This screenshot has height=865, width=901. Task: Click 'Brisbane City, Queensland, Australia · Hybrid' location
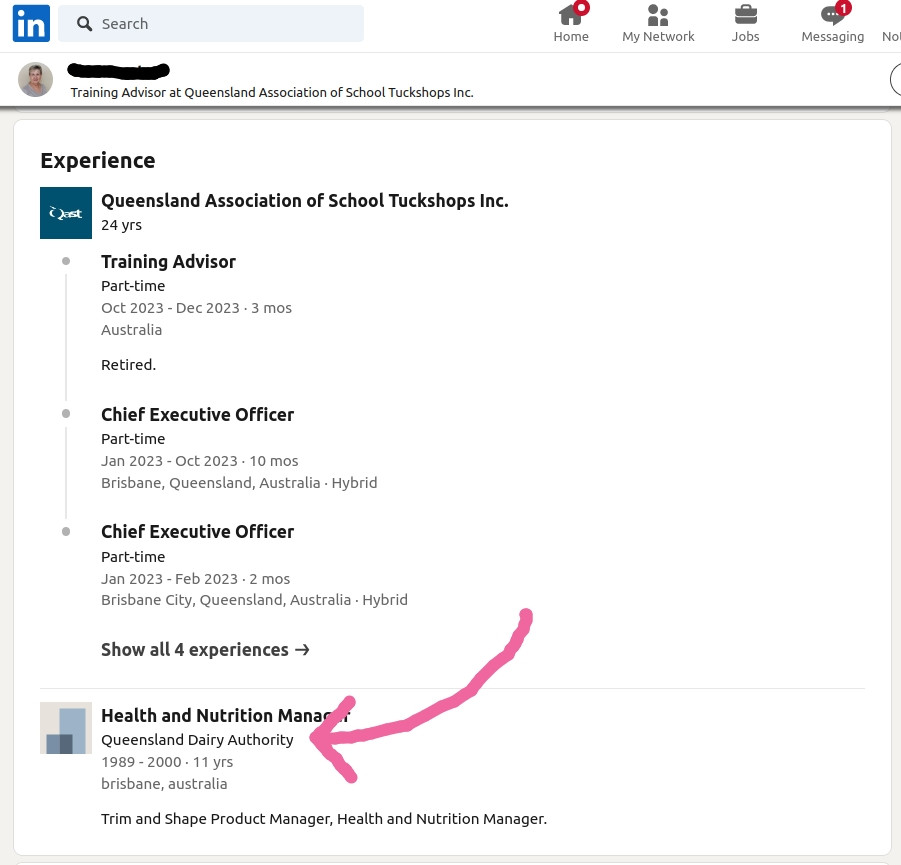click(x=255, y=600)
